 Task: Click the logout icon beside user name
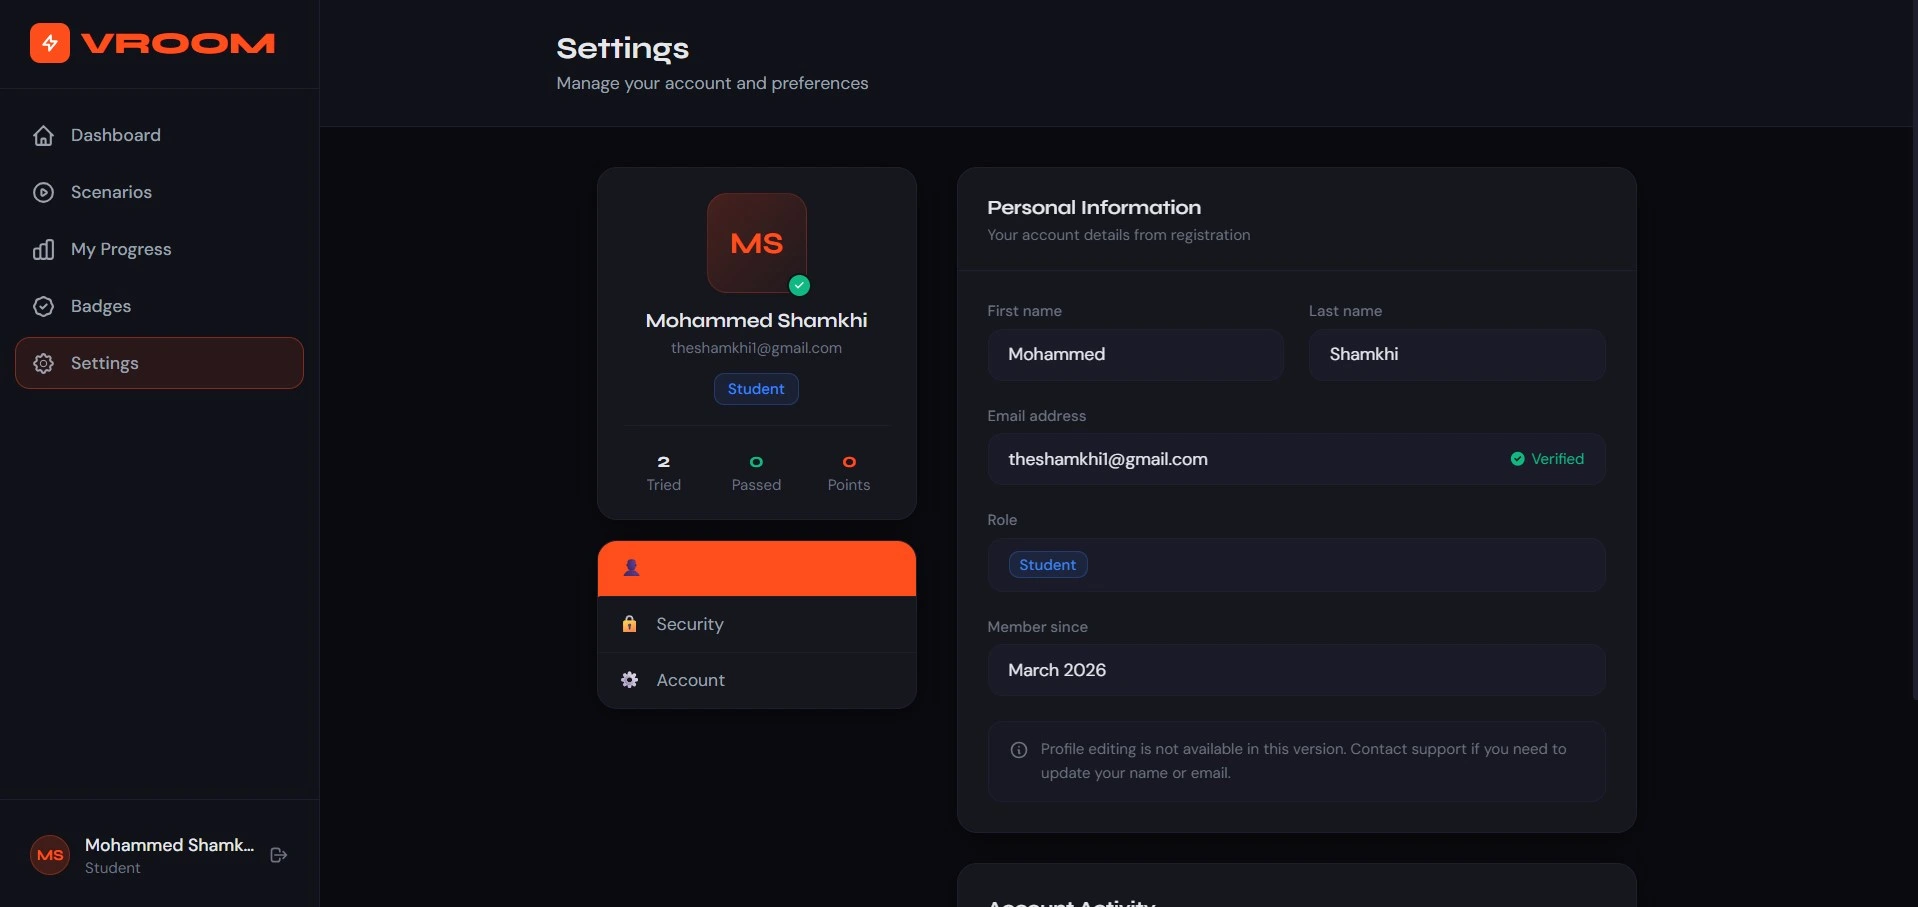[279, 855]
